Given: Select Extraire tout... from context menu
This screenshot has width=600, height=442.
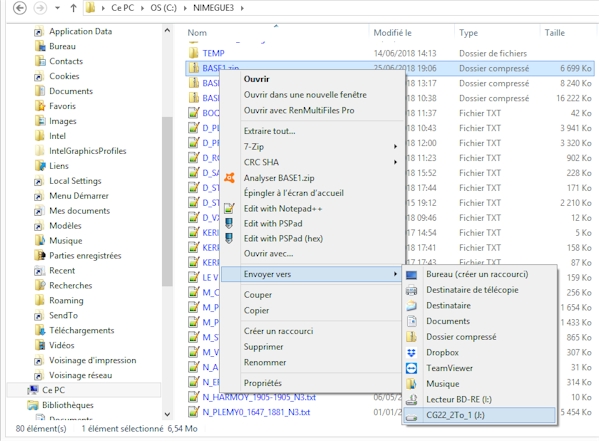Looking at the screenshot, I should click(269, 131).
